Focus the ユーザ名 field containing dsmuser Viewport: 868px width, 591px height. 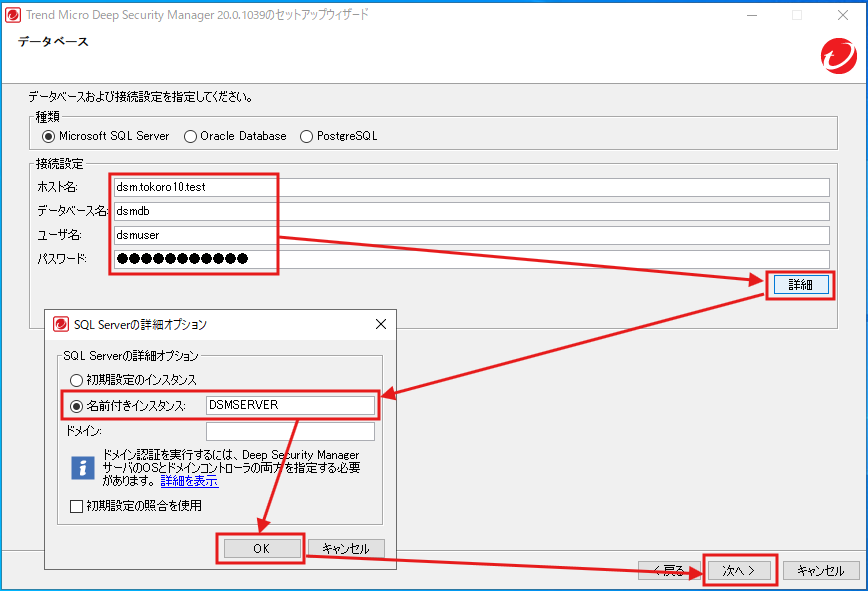471,235
